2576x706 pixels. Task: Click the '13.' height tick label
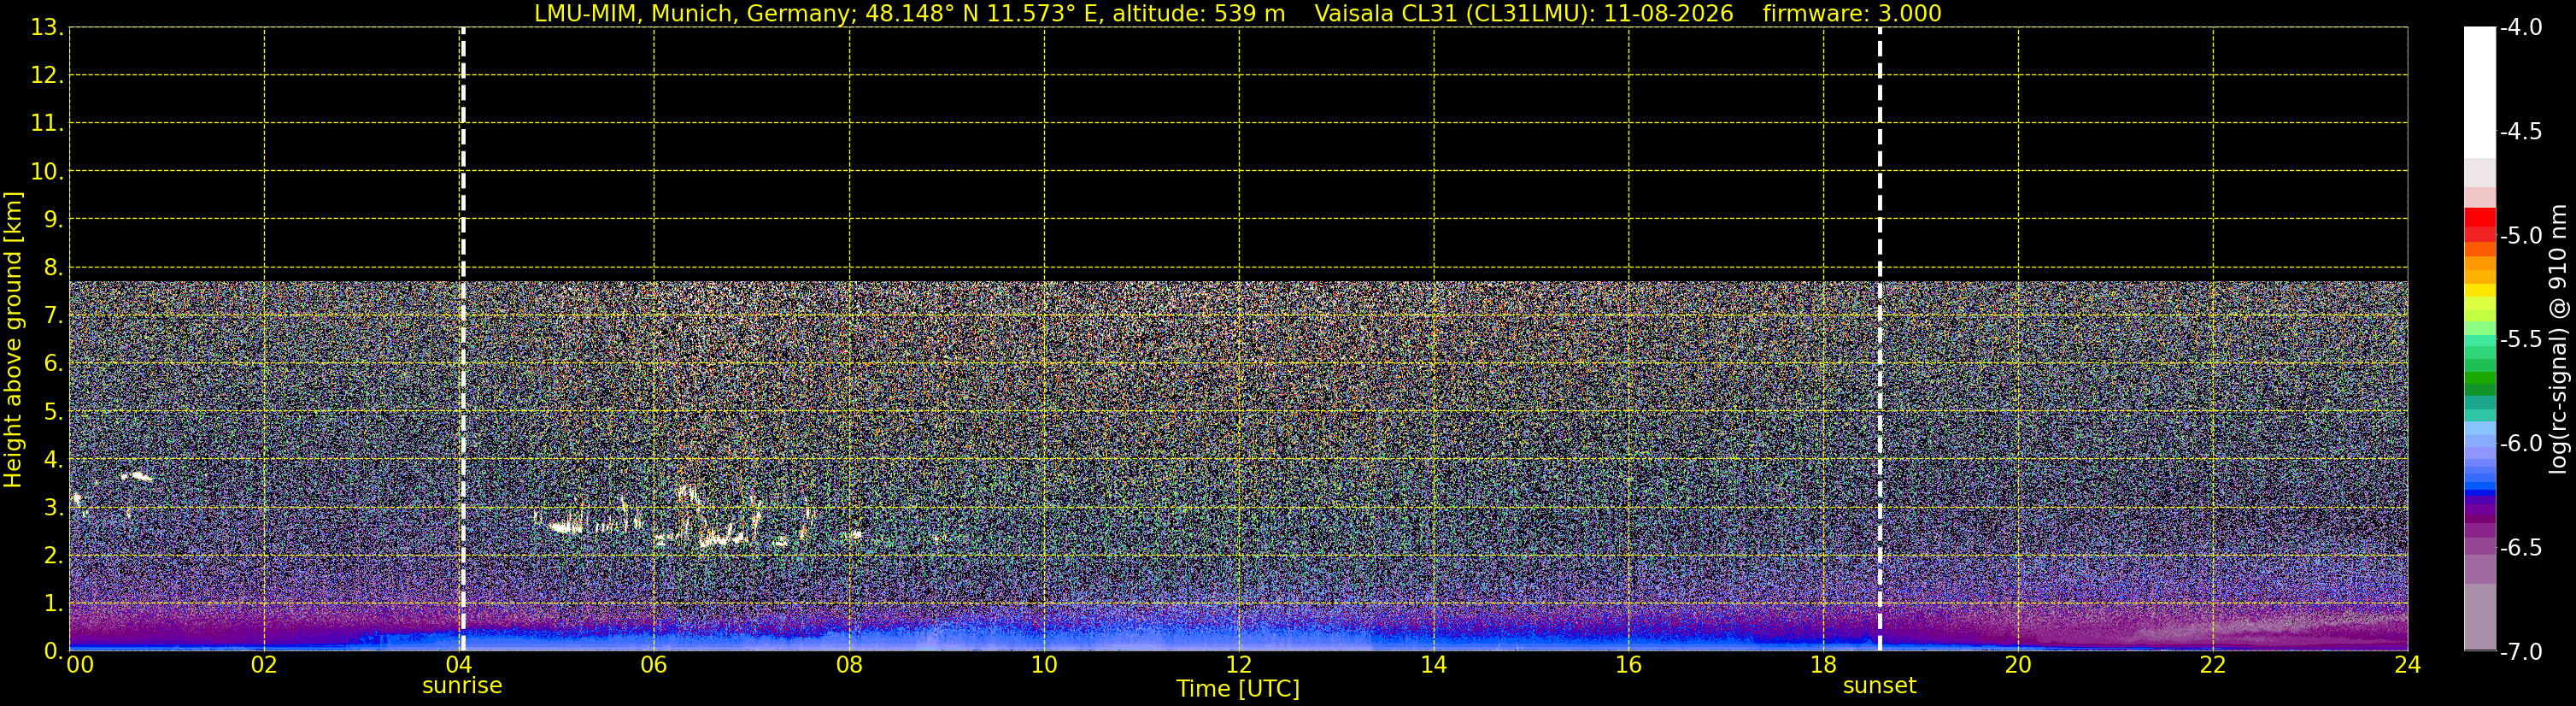click(x=48, y=28)
